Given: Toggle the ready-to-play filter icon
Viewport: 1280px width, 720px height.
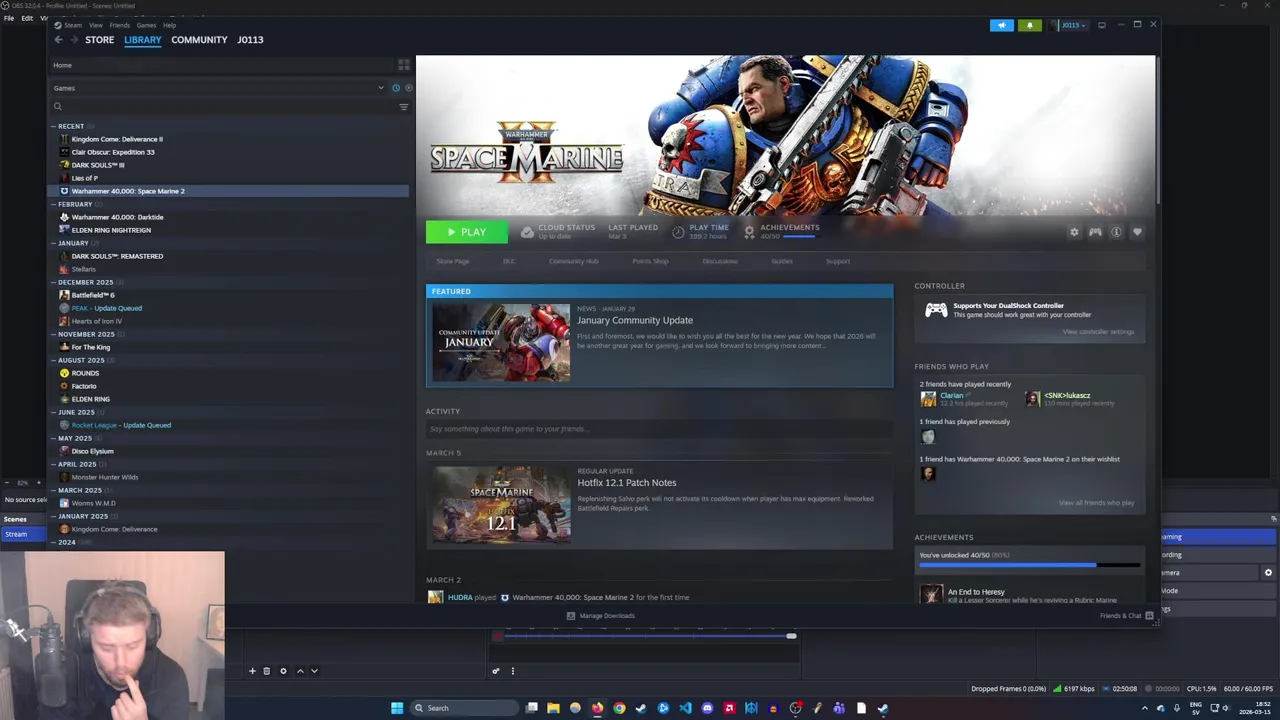Looking at the screenshot, I should pyautogui.click(x=407, y=88).
